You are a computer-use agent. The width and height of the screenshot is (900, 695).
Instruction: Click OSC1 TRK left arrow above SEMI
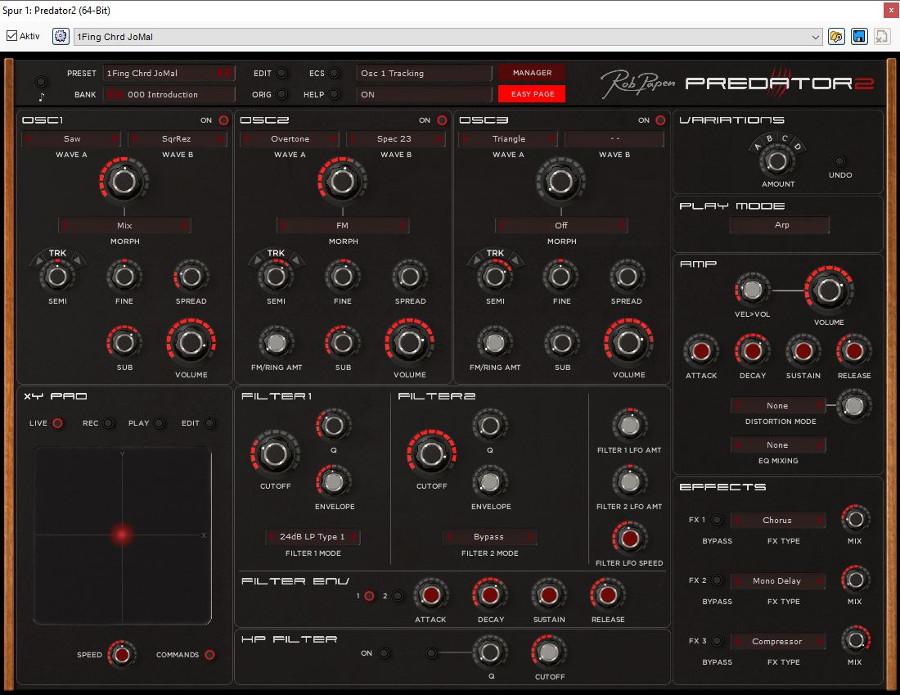pyautogui.click(x=38, y=261)
